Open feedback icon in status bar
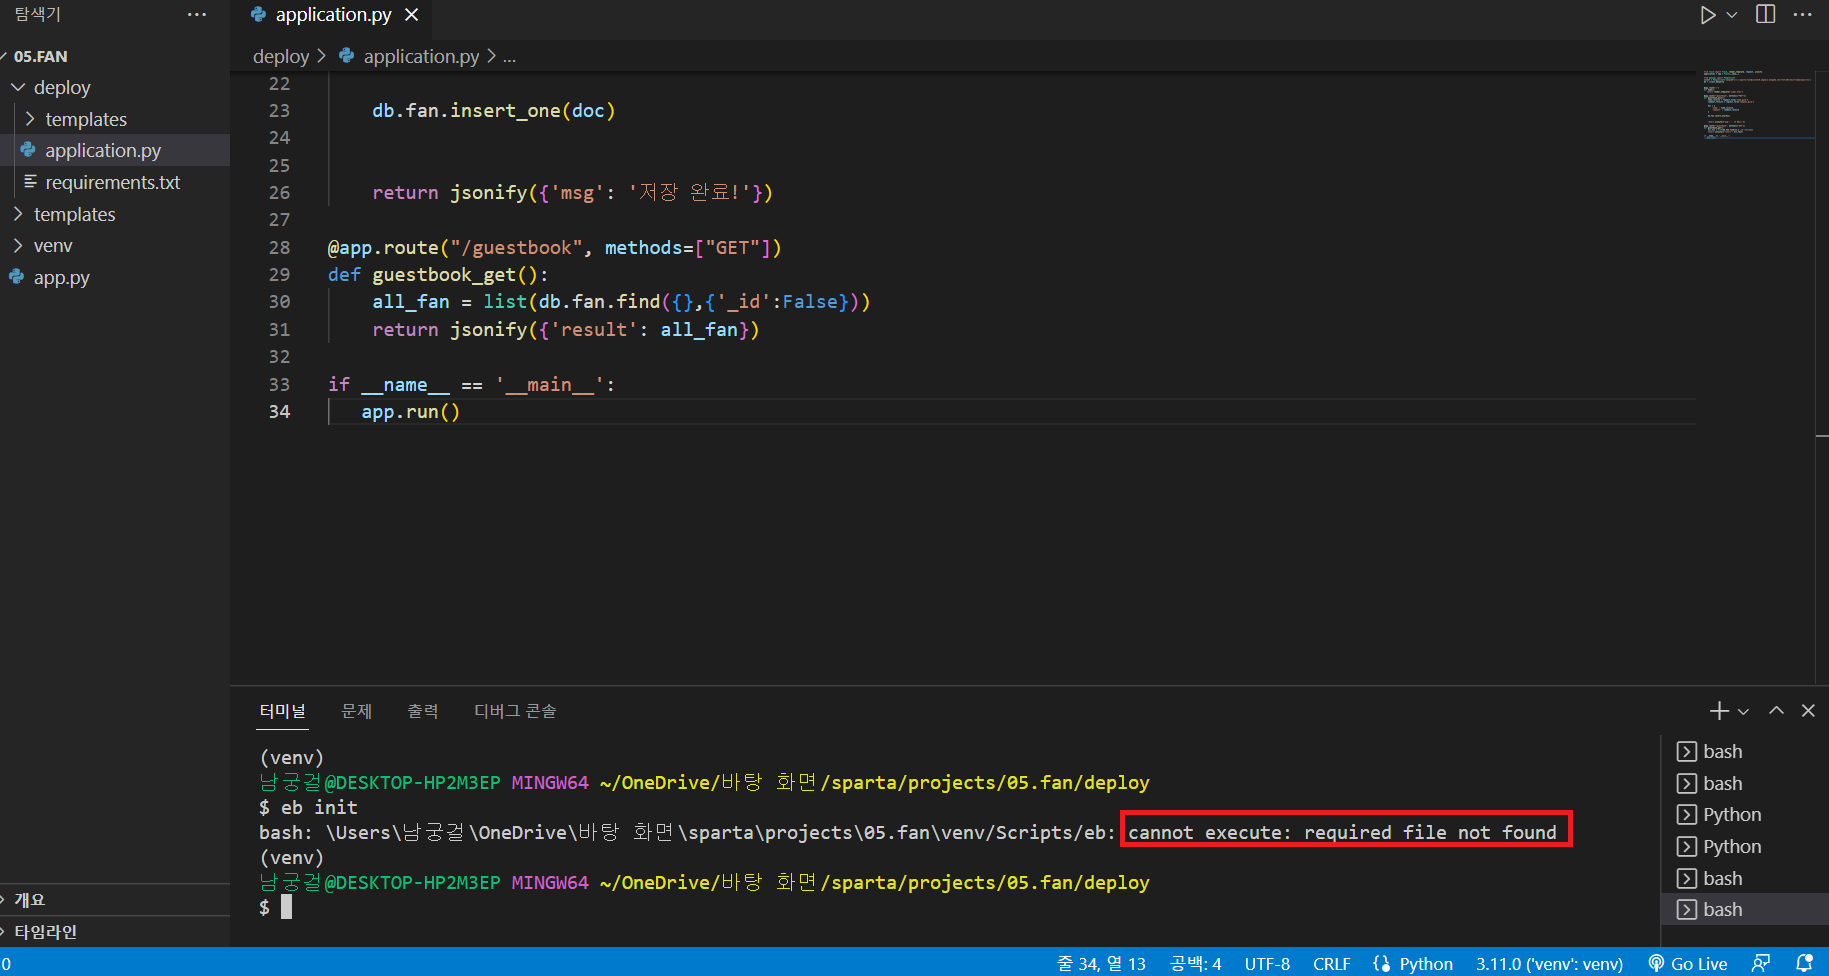 coord(1761,963)
